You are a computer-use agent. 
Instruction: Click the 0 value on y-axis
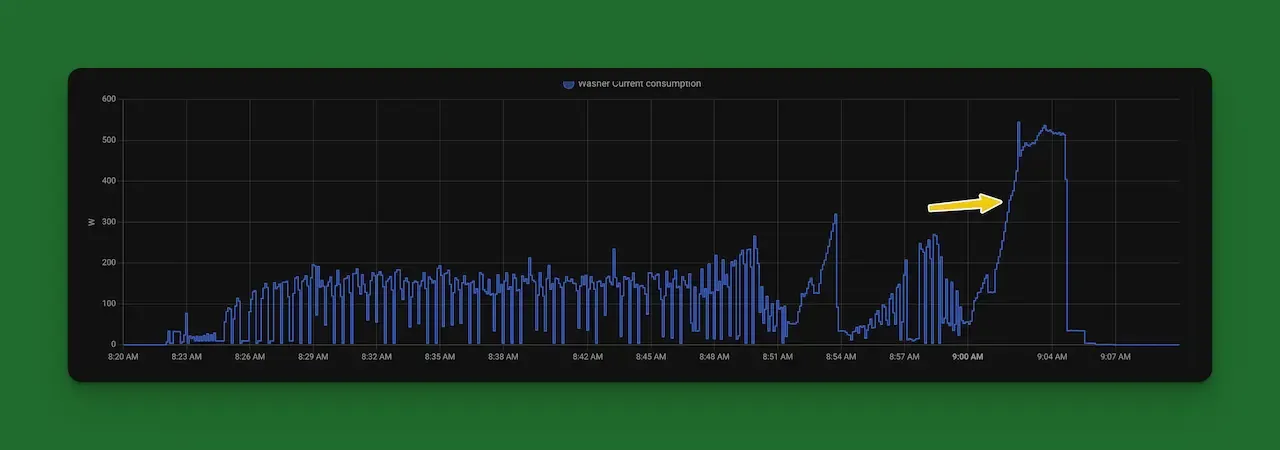(114, 344)
